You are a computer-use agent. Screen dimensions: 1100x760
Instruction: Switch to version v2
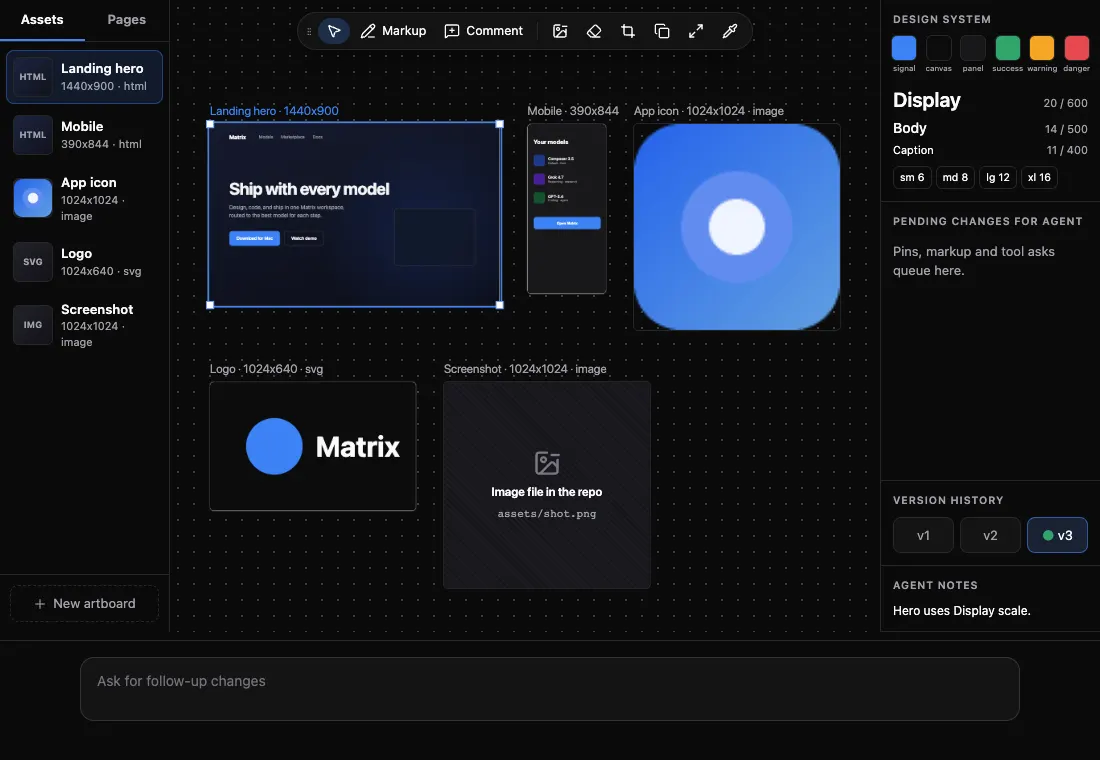tap(990, 535)
